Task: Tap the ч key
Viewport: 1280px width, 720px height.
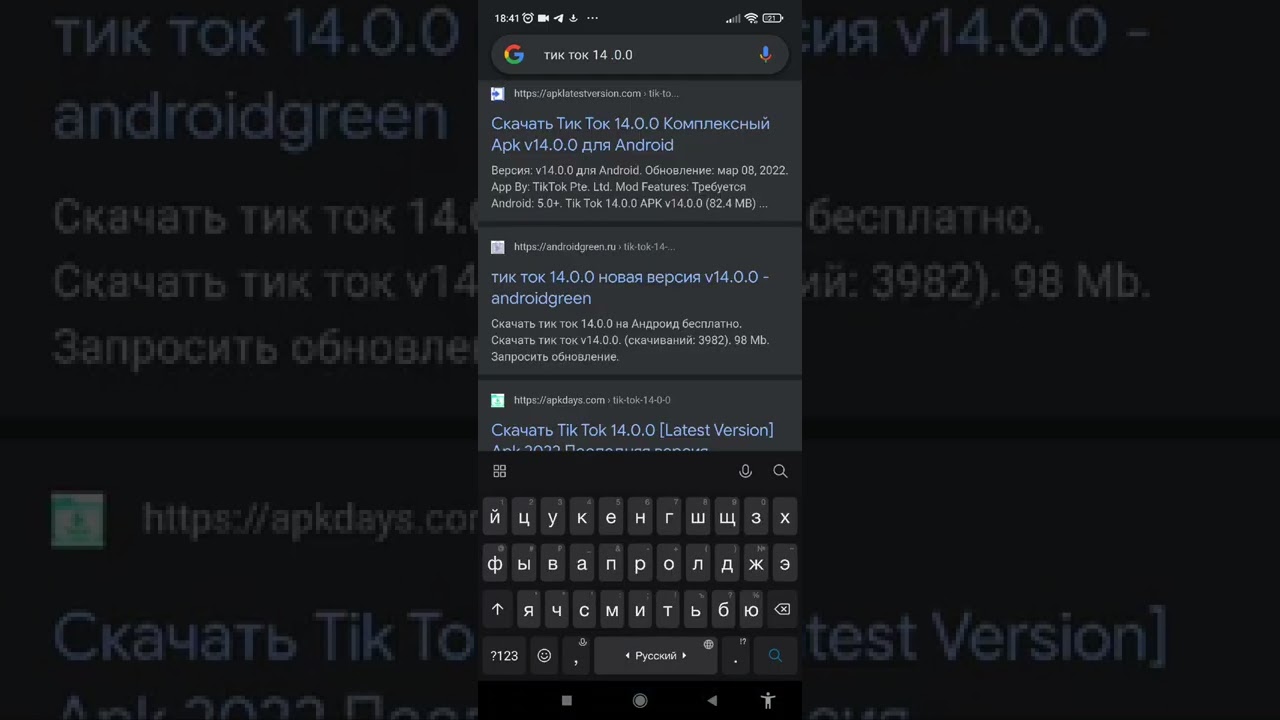Action: (557, 610)
